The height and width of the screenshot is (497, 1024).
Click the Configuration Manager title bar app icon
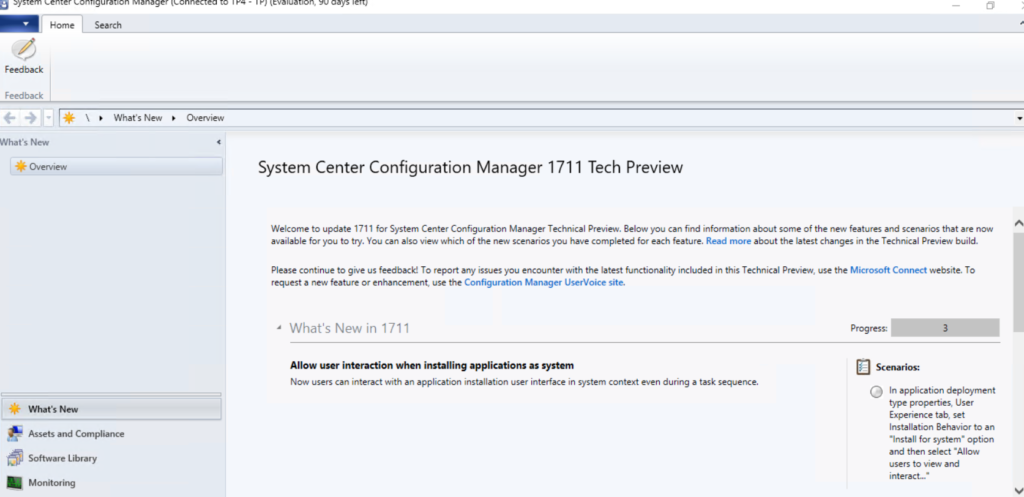coord(4,3)
